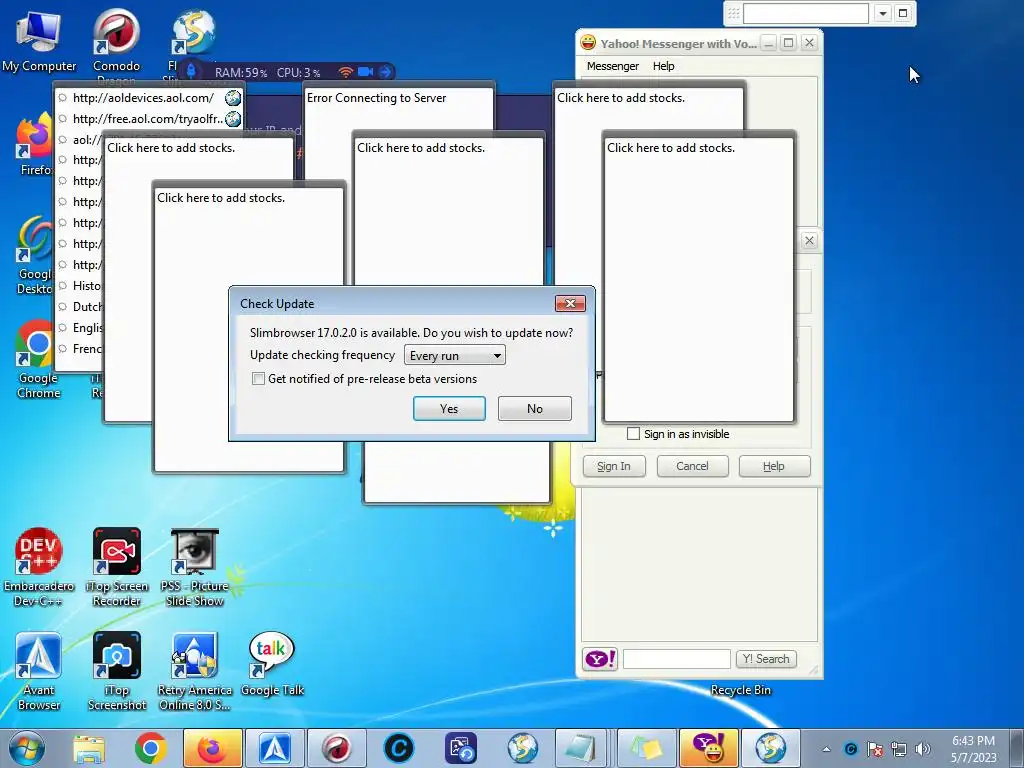Image resolution: width=1024 pixels, height=768 pixels.
Task: Open the sticky notes taskbar icon
Action: tap(647, 748)
